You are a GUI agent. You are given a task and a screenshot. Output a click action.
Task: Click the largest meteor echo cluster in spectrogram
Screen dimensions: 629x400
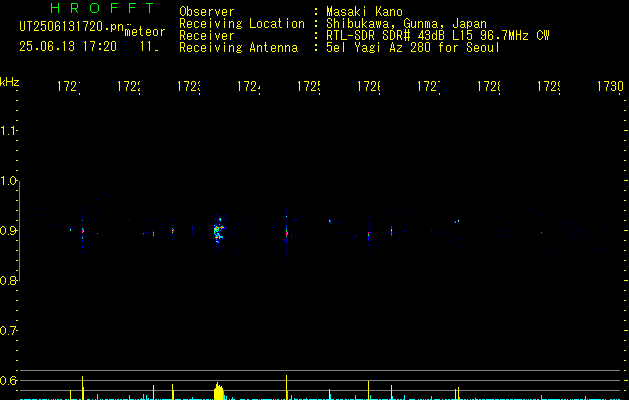pyautogui.click(x=219, y=231)
